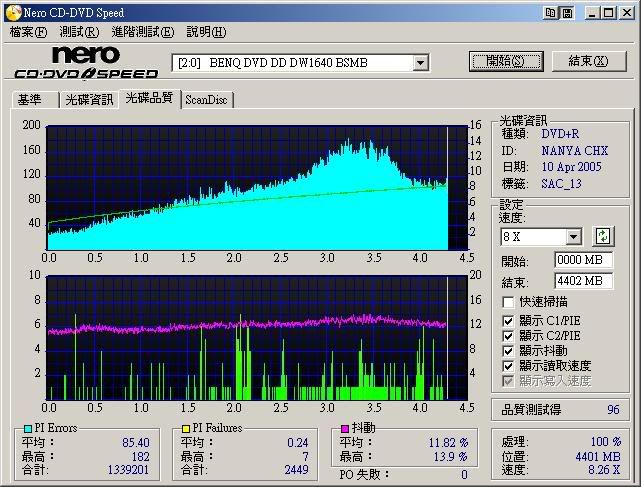This screenshot has height=487, width=641.
Task: Click the cyan PI Errors legend square
Action: 28,429
